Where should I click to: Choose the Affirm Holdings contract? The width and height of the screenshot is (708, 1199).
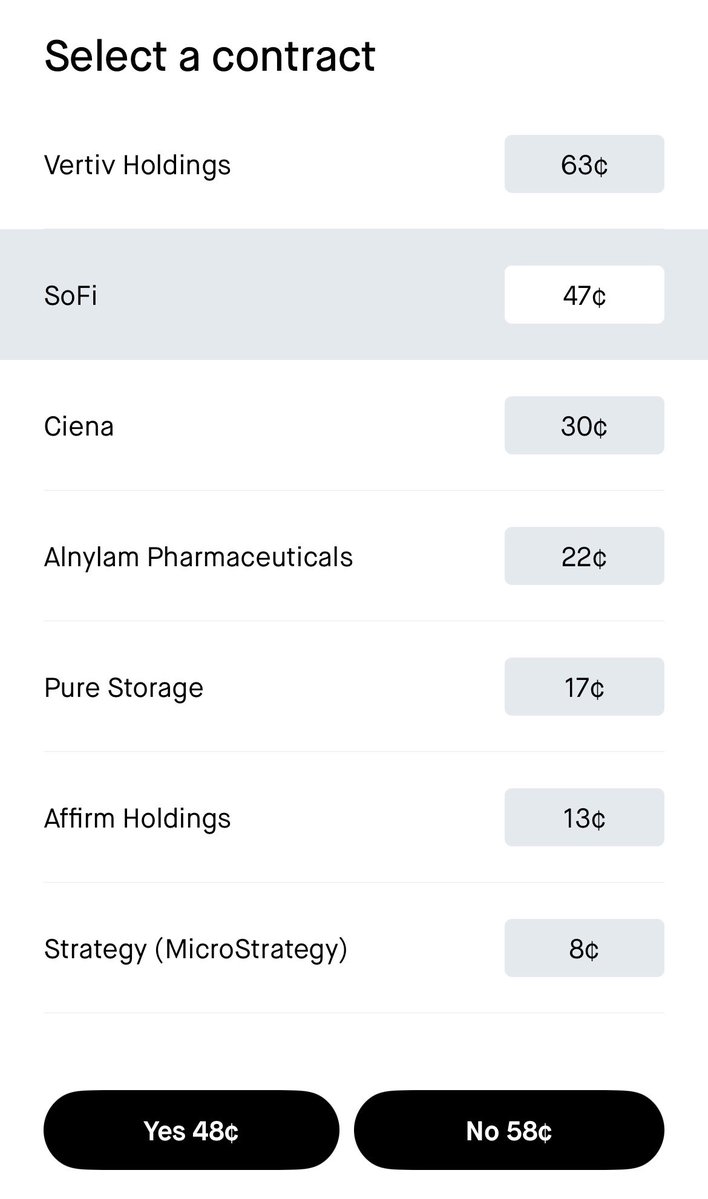pos(354,817)
